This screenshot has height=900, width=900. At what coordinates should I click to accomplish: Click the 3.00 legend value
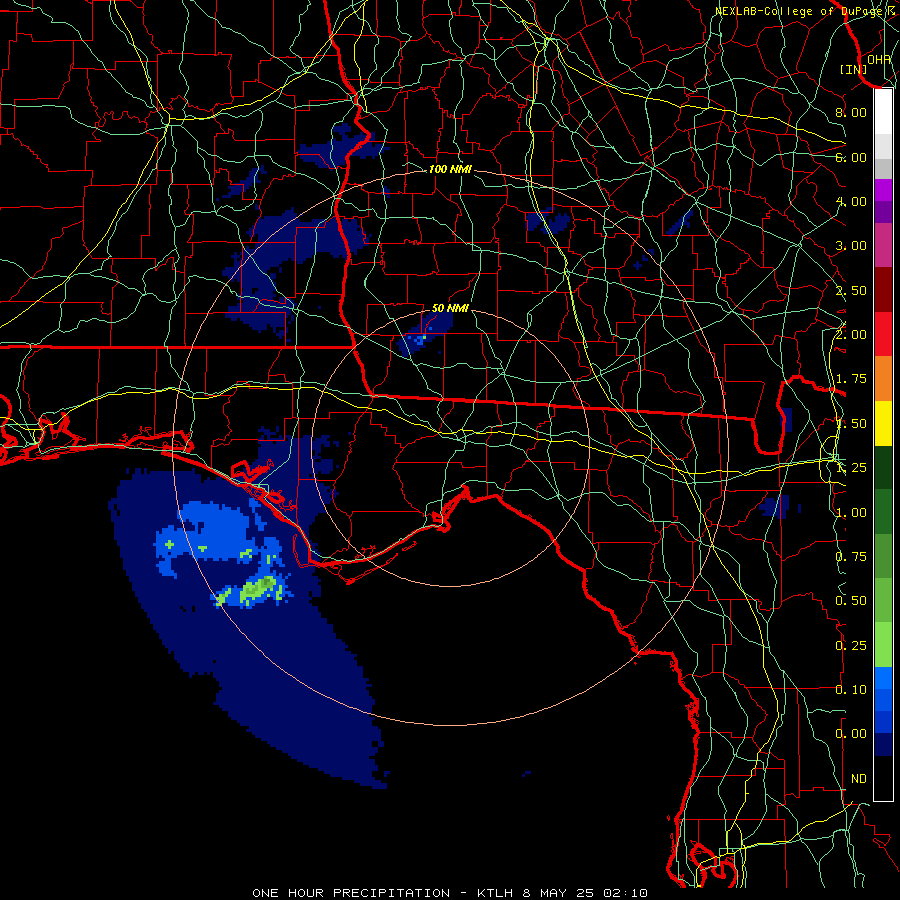tap(851, 246)
